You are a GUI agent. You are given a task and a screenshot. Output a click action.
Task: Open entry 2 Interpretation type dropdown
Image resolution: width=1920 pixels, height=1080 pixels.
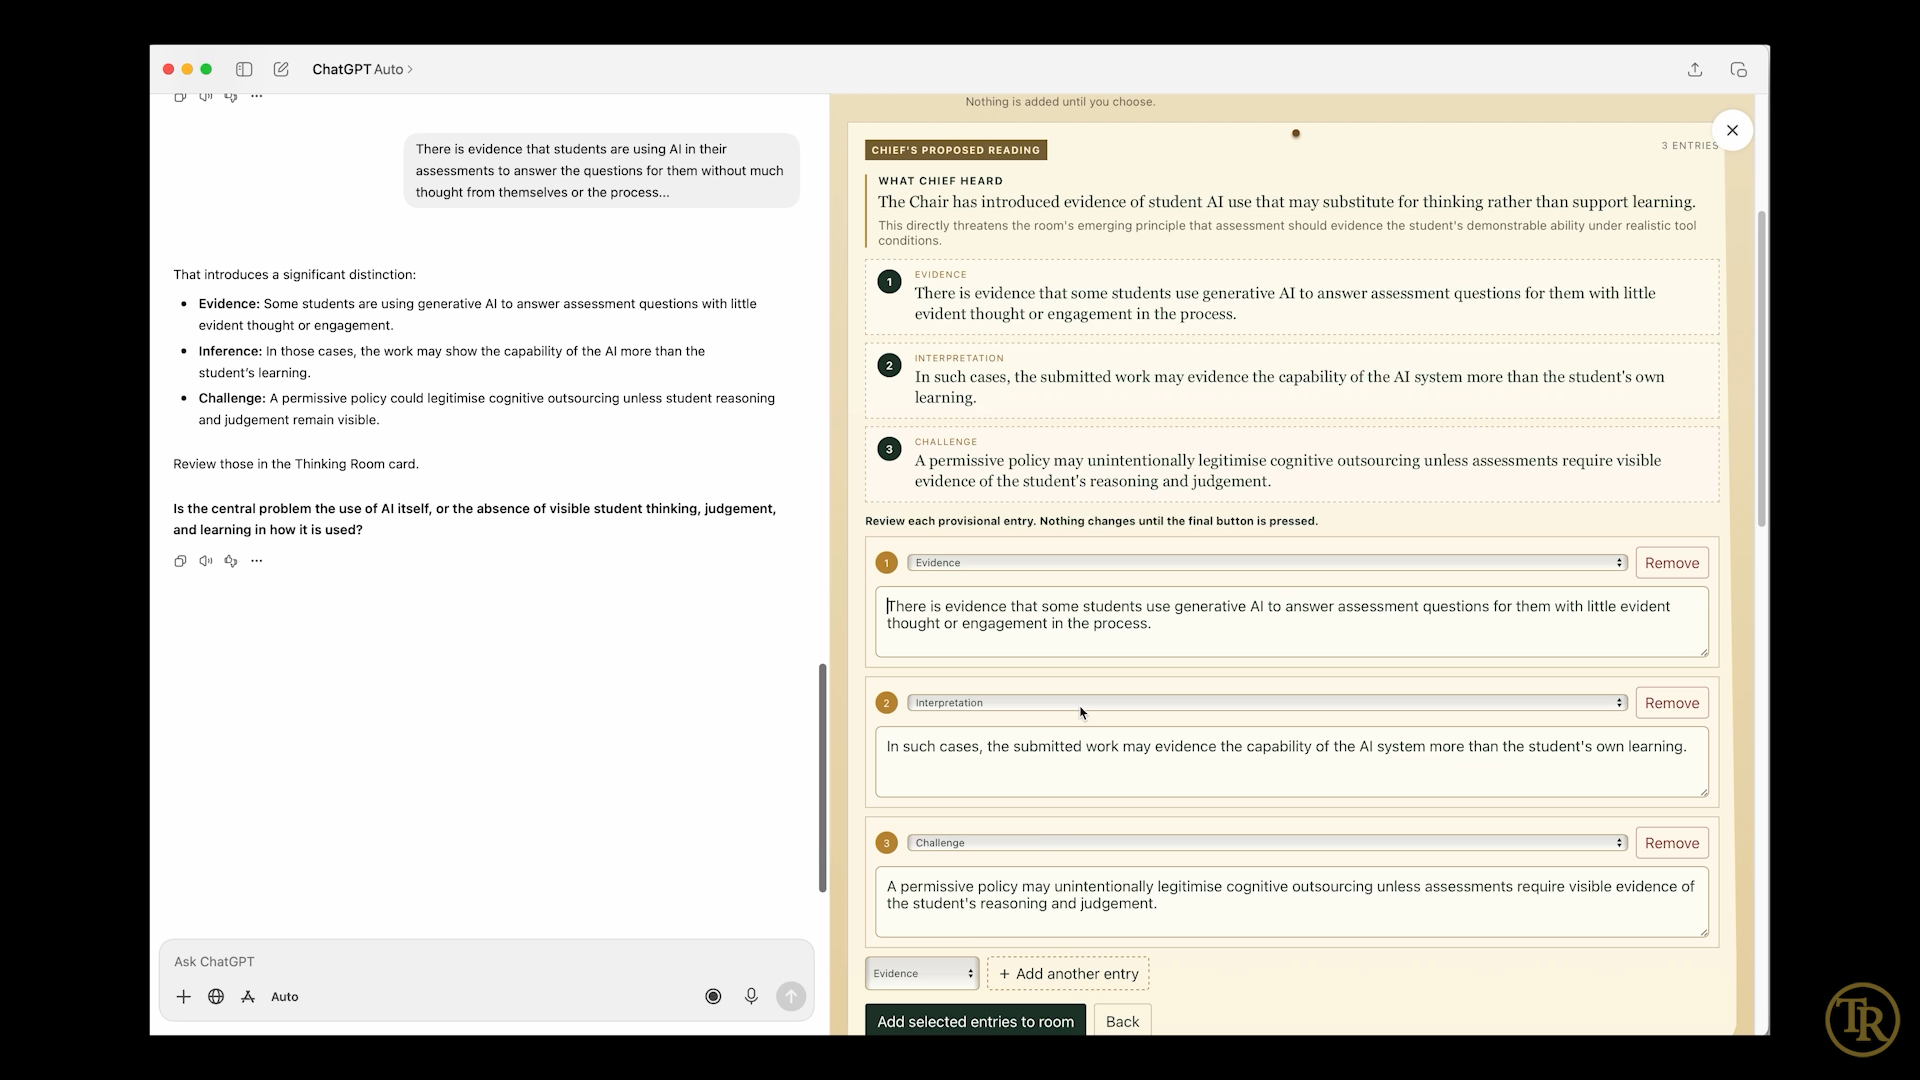click(x=1267, y=703)
